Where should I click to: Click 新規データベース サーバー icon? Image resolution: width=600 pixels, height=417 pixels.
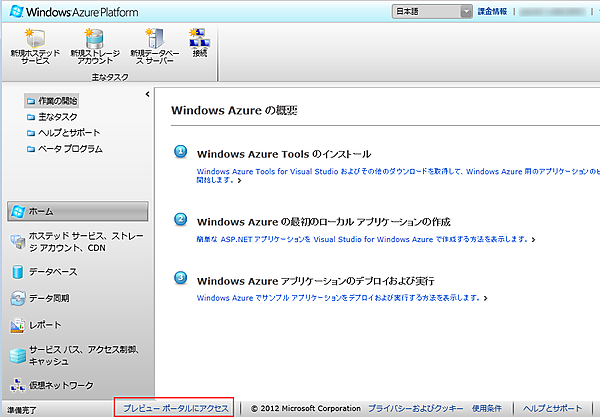pos(155,38)
